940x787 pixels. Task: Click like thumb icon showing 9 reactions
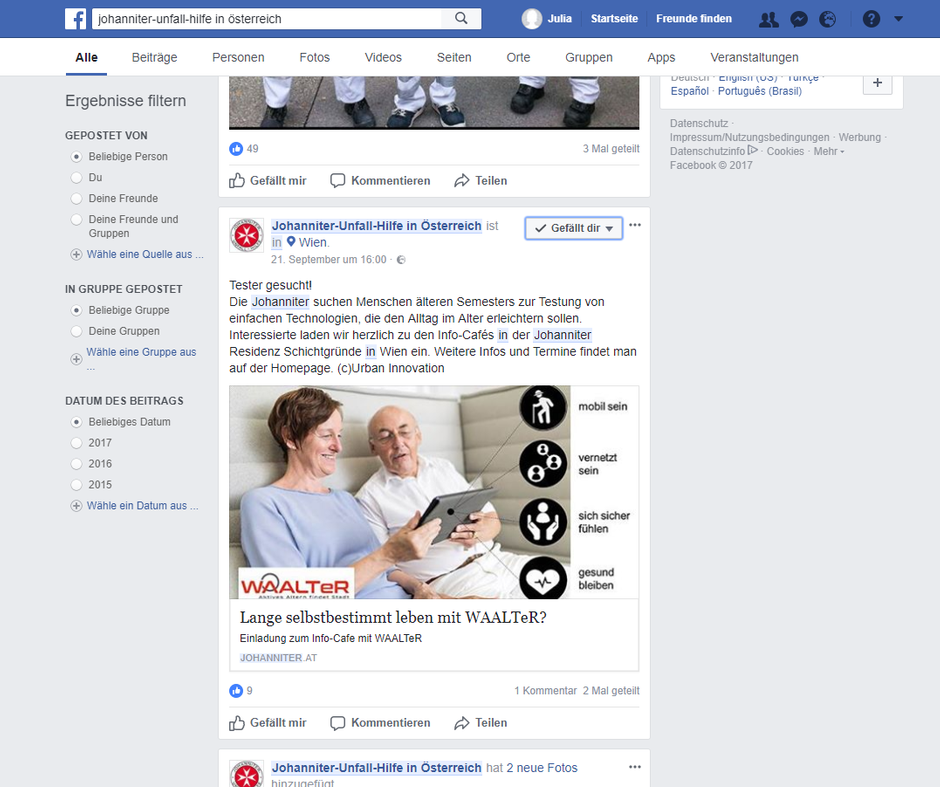(236, 690)
